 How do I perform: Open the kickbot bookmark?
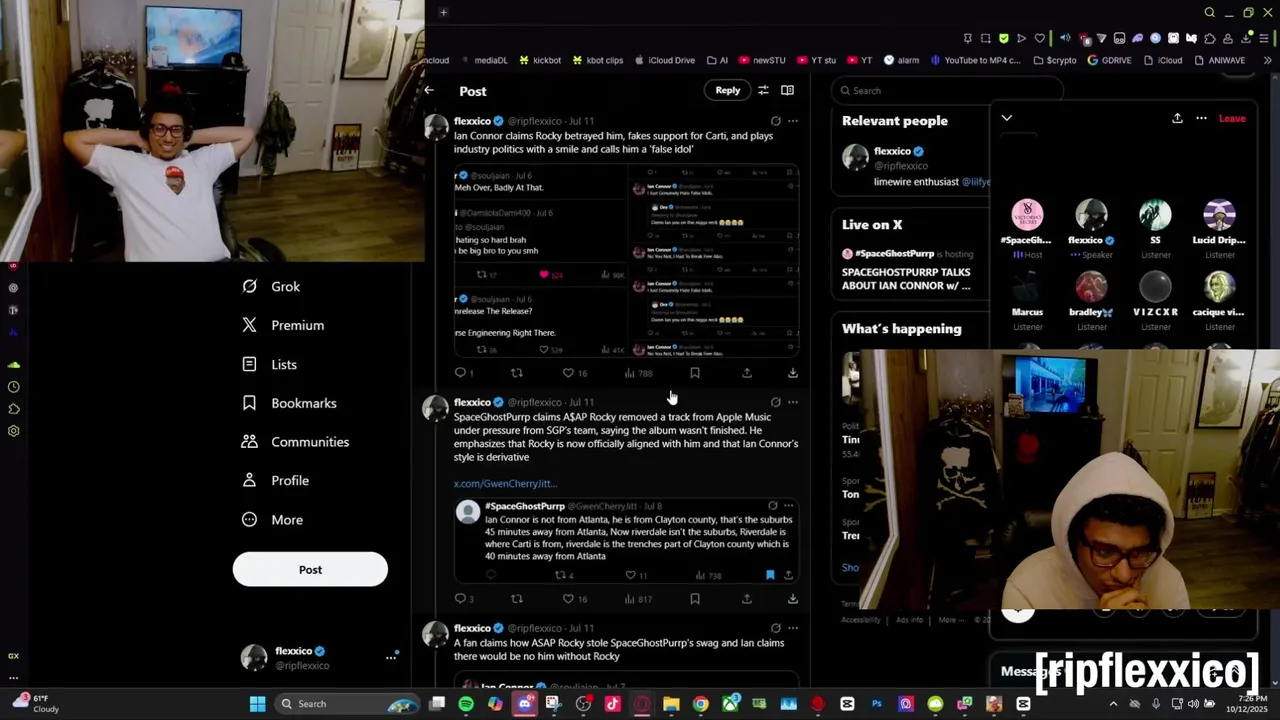pyautogui.click(x=540, y=60)
